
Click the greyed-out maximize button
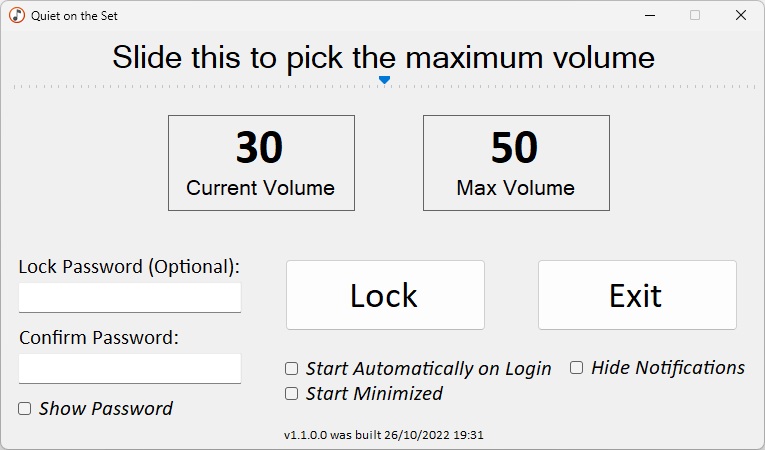695,16
